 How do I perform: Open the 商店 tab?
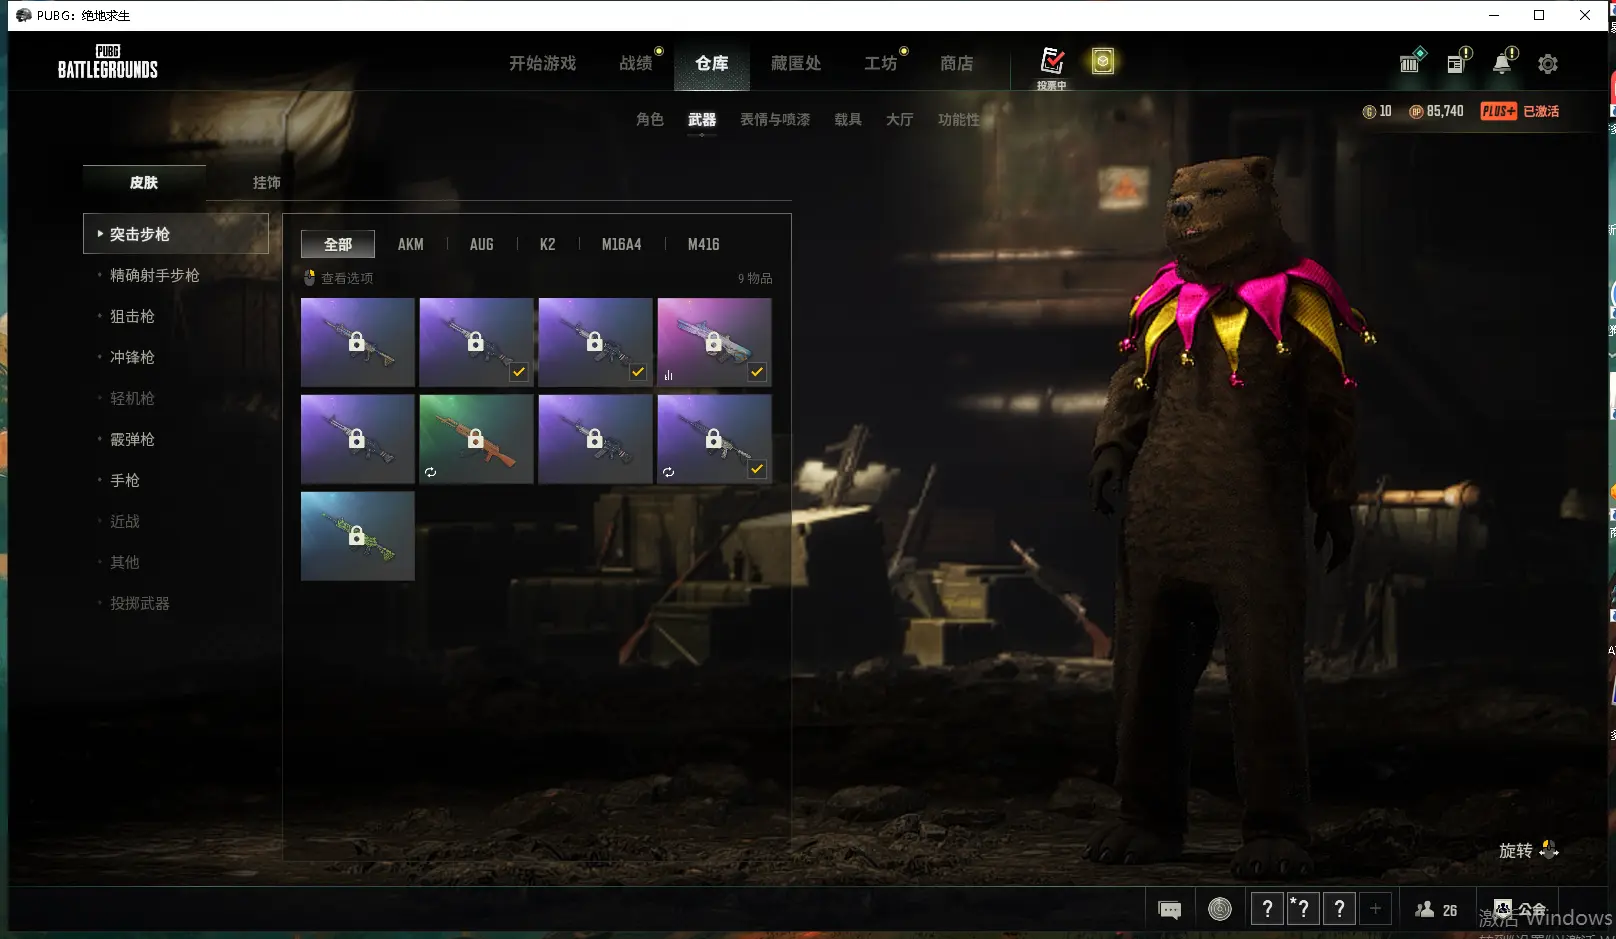point(957,63)
